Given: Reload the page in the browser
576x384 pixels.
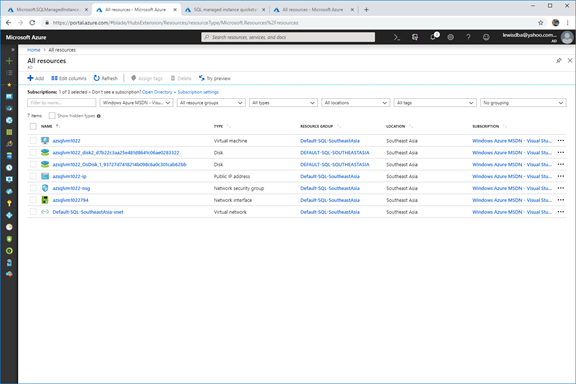Looking at the screenshot, I should (x=32, y=23).
